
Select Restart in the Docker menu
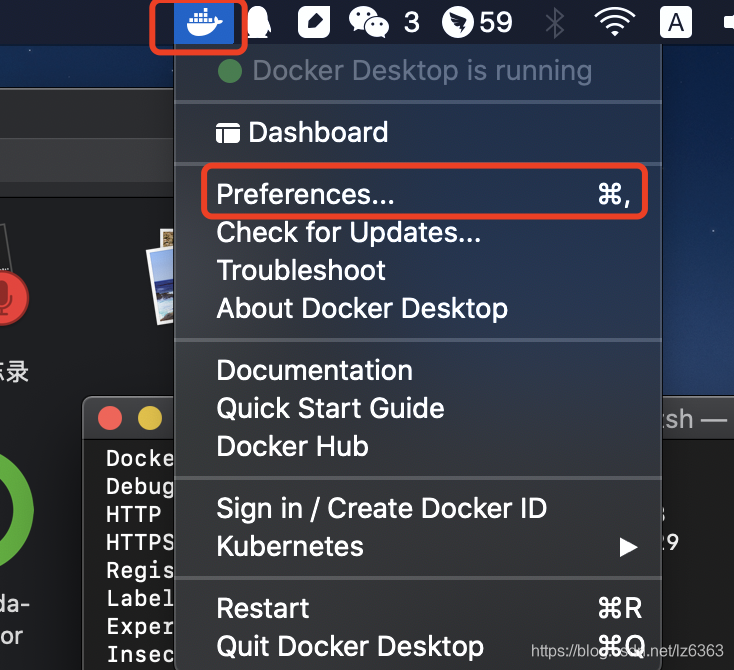click(418, 608)
